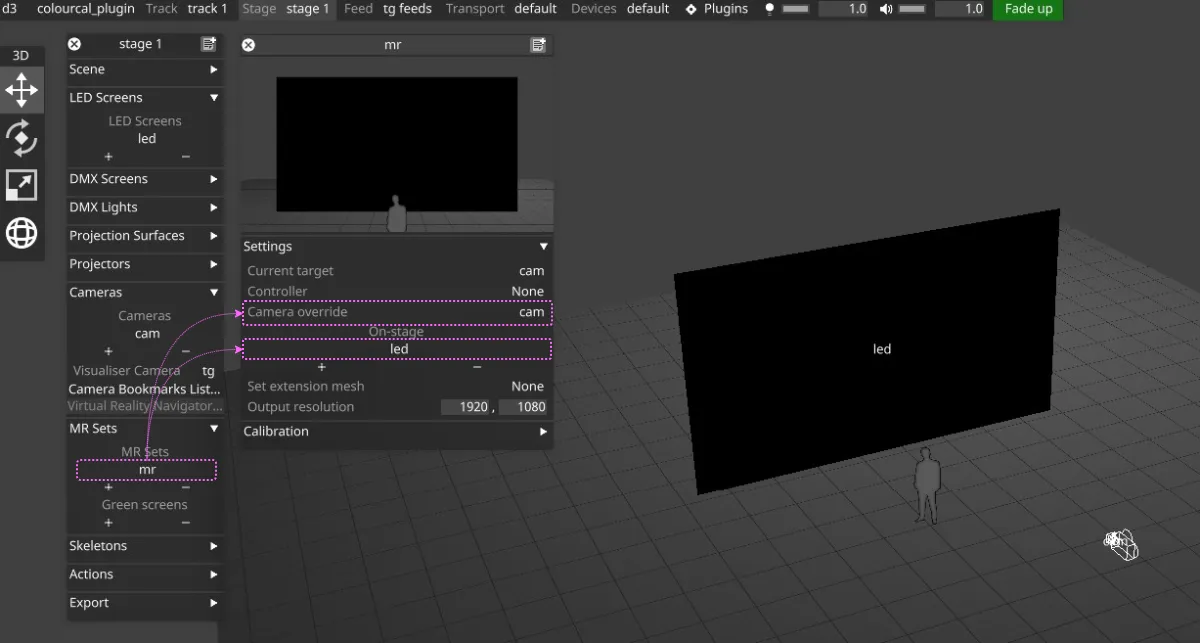Click the camera object in 3D view
The height and width of the screenshot is (643, 1201).
click(1121, 544)
